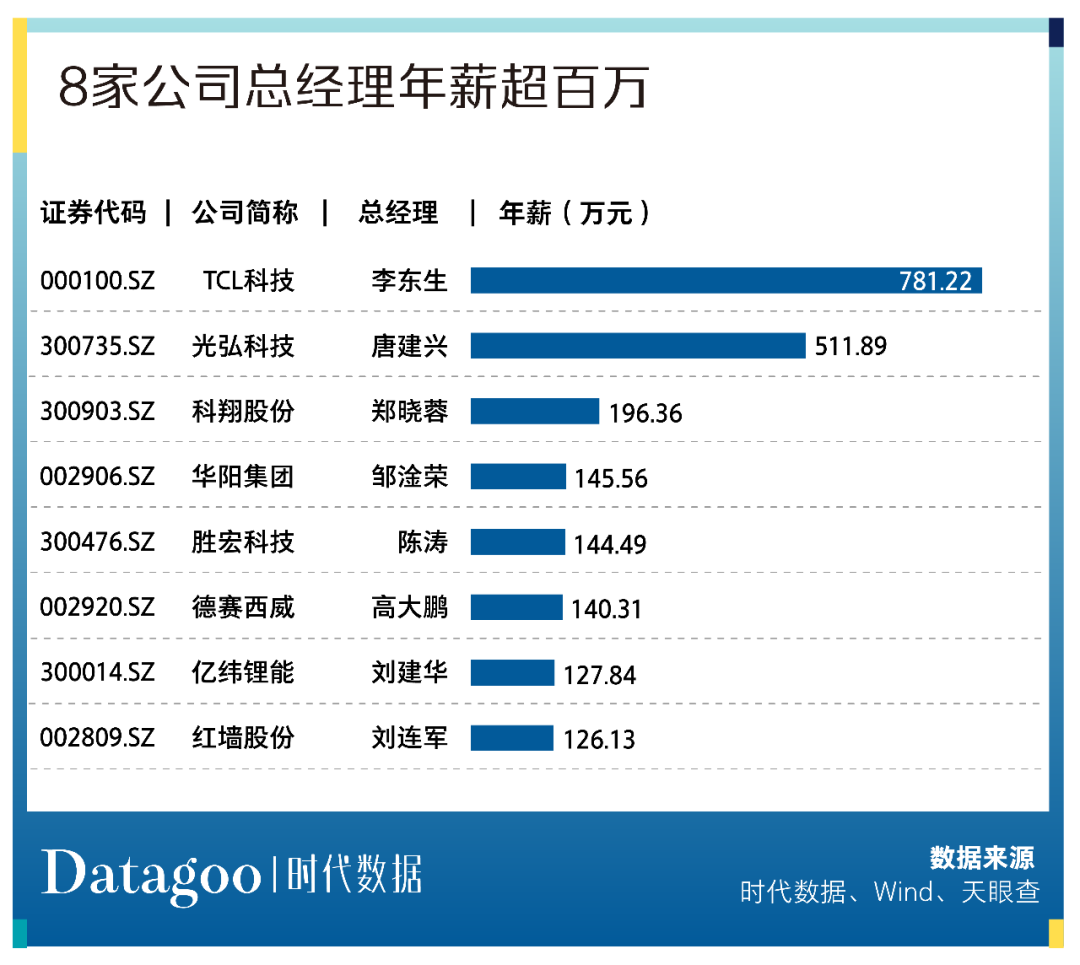Click the title '8家公司总经理年薪超百万'
1080x965 pixels.
coord(353,87)
